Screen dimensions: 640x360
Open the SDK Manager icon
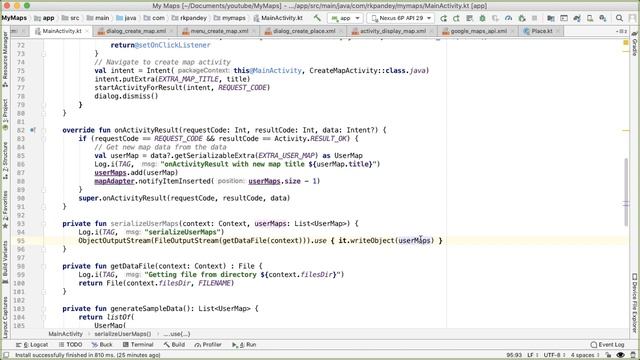click(x=603, y=18)
